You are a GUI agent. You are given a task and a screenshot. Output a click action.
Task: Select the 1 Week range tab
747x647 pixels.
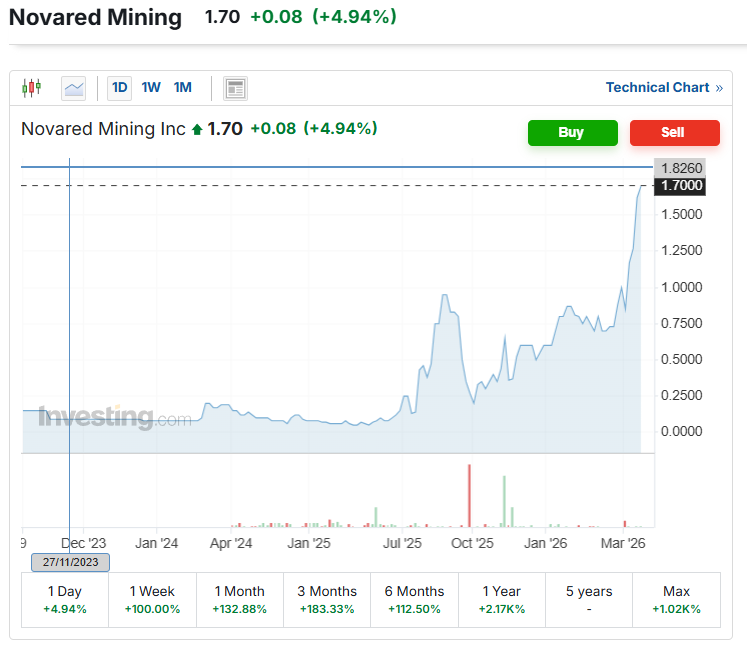tap(152, 599)
